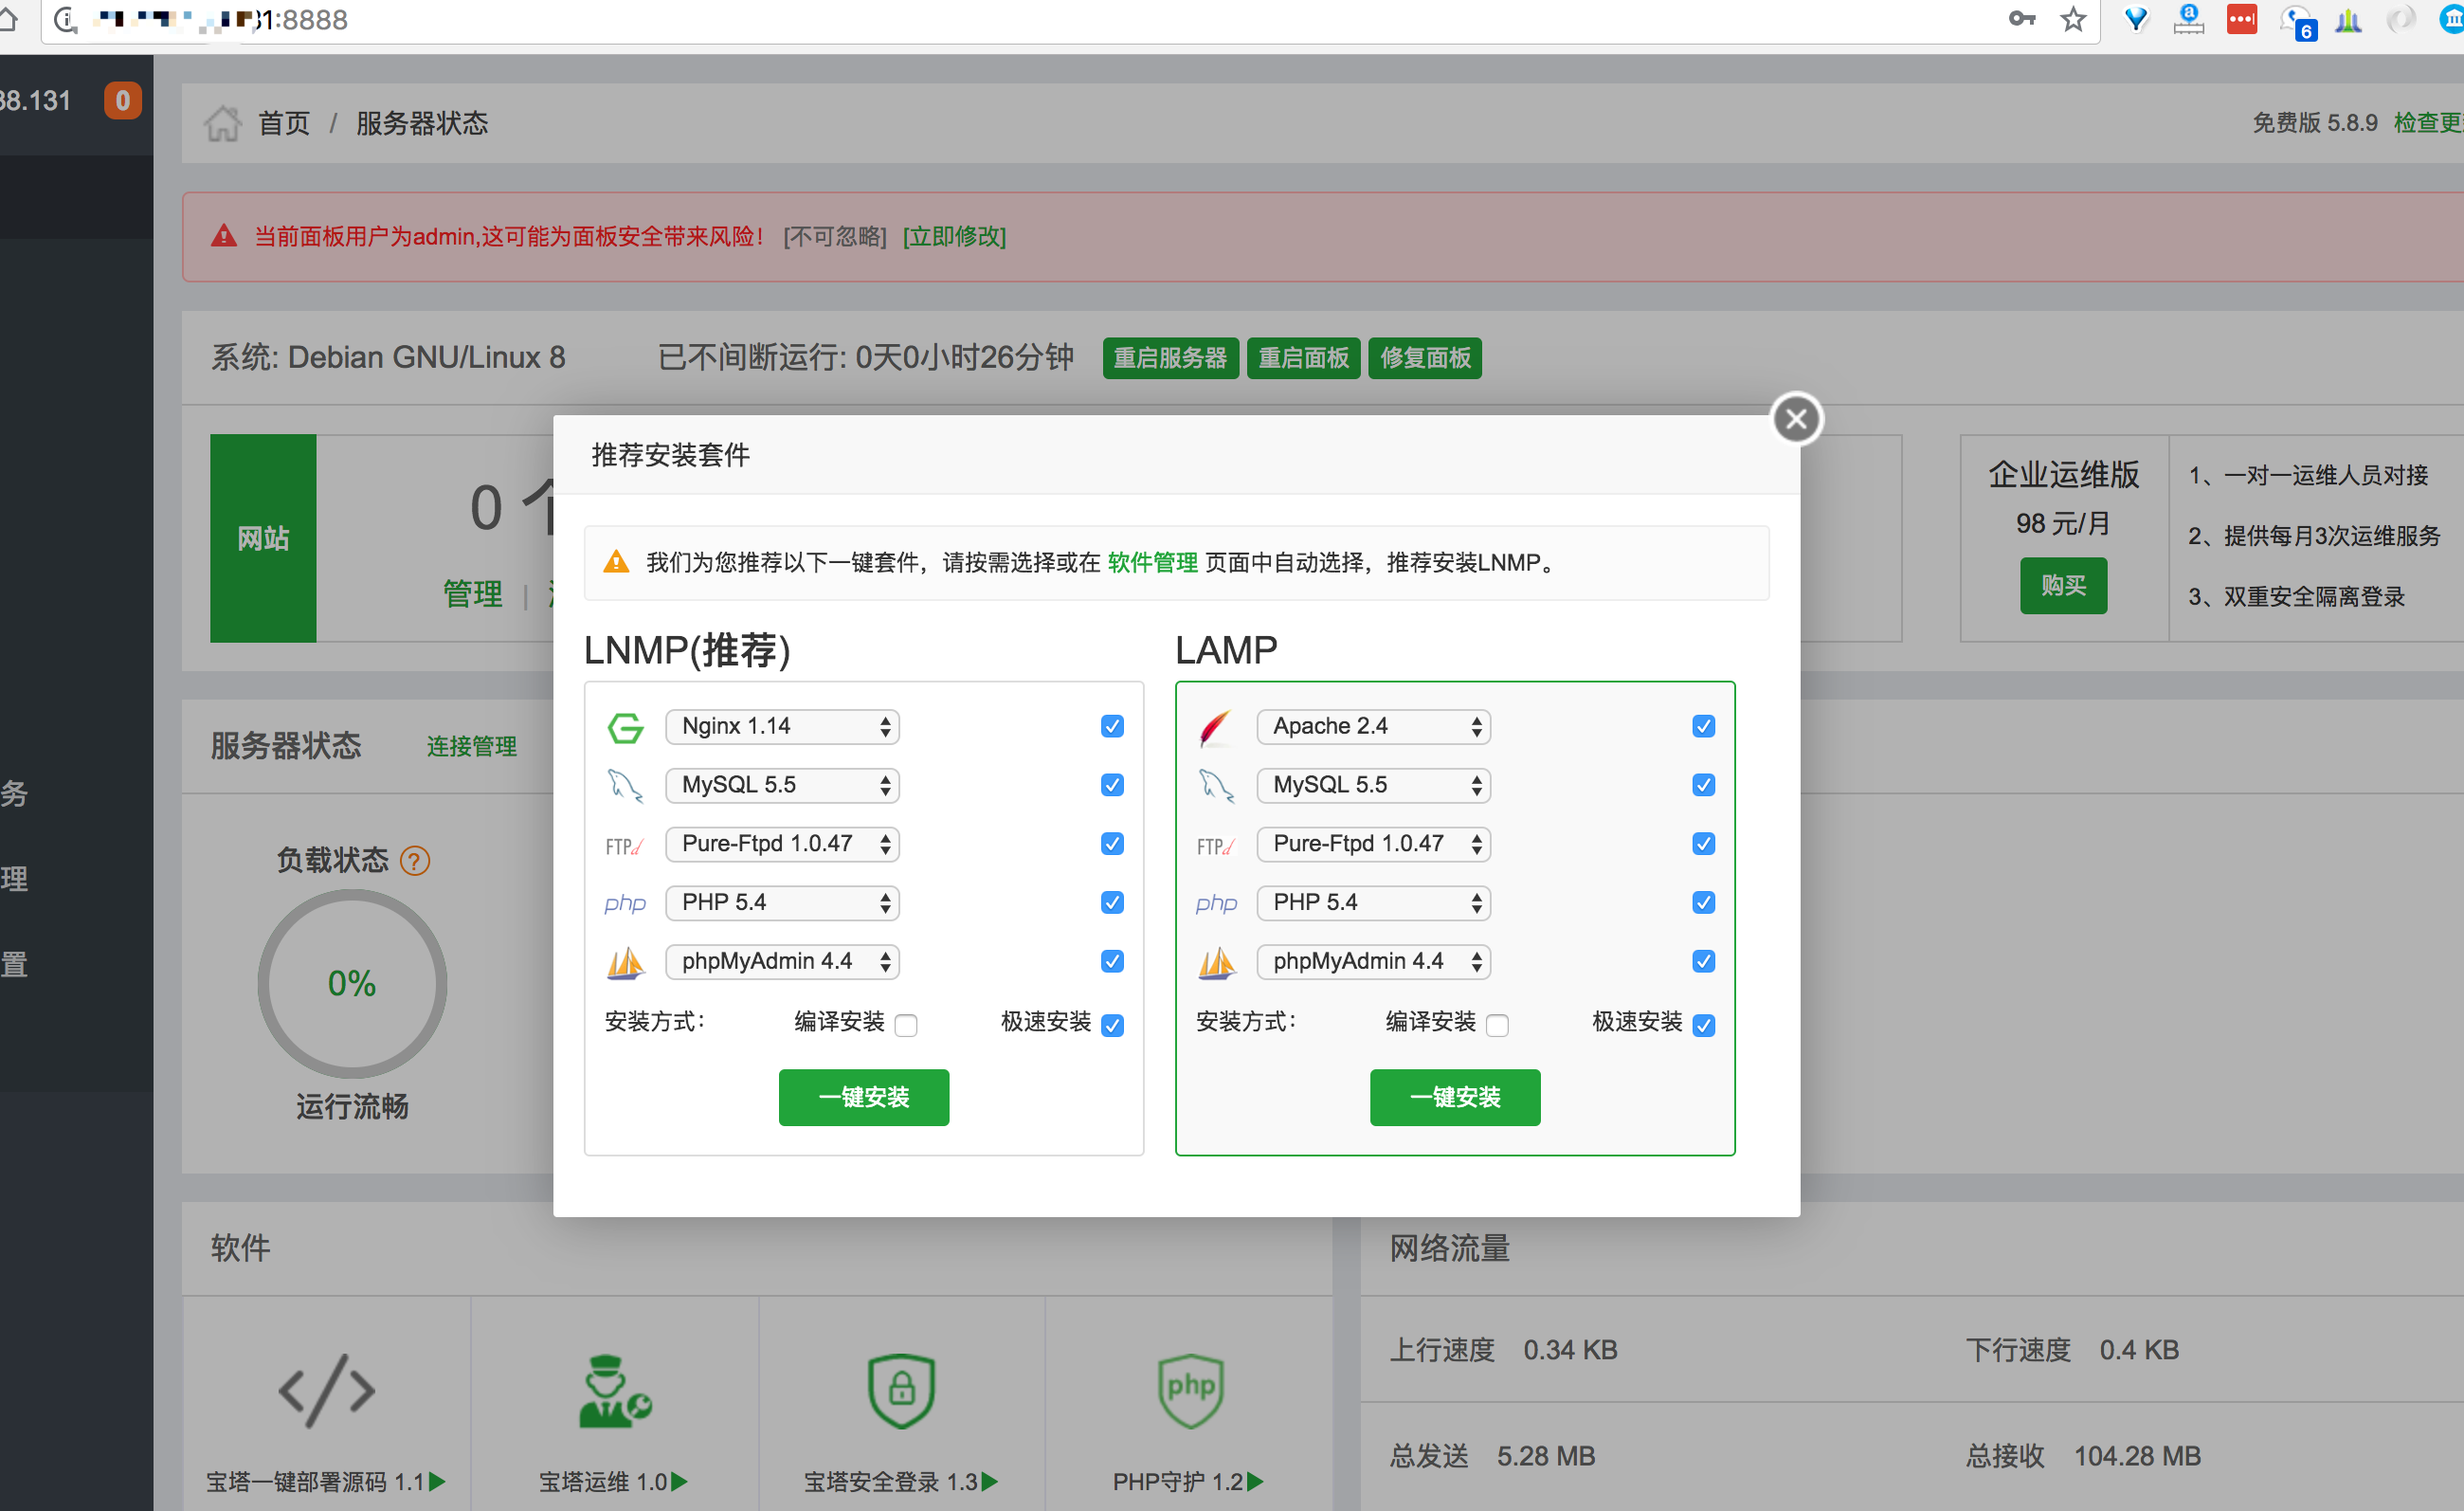Click the phpMyAdmin sailboat icon in LAMP

pos(1217,963)
